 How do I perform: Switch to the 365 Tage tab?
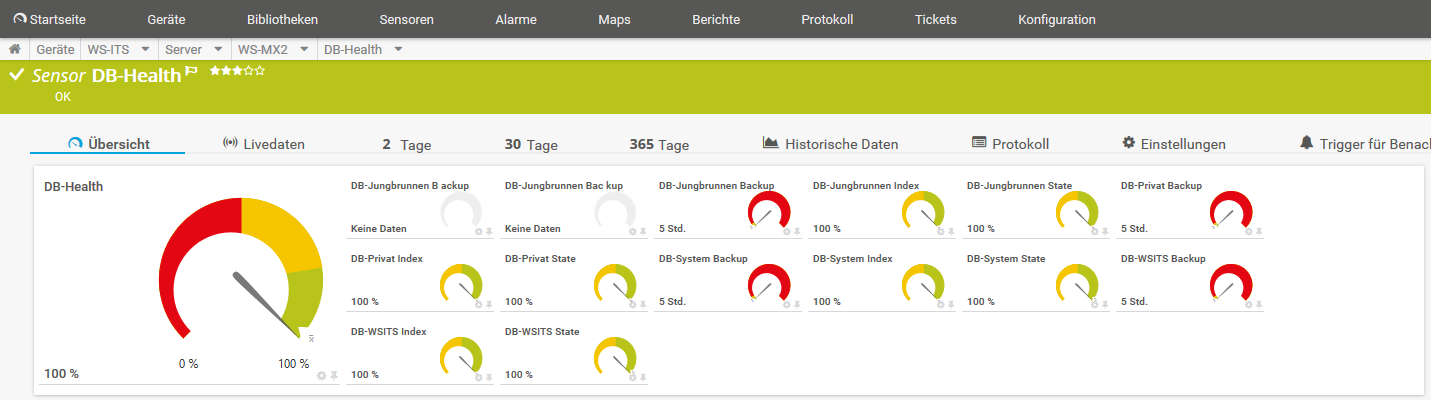[x=659, y=144]
